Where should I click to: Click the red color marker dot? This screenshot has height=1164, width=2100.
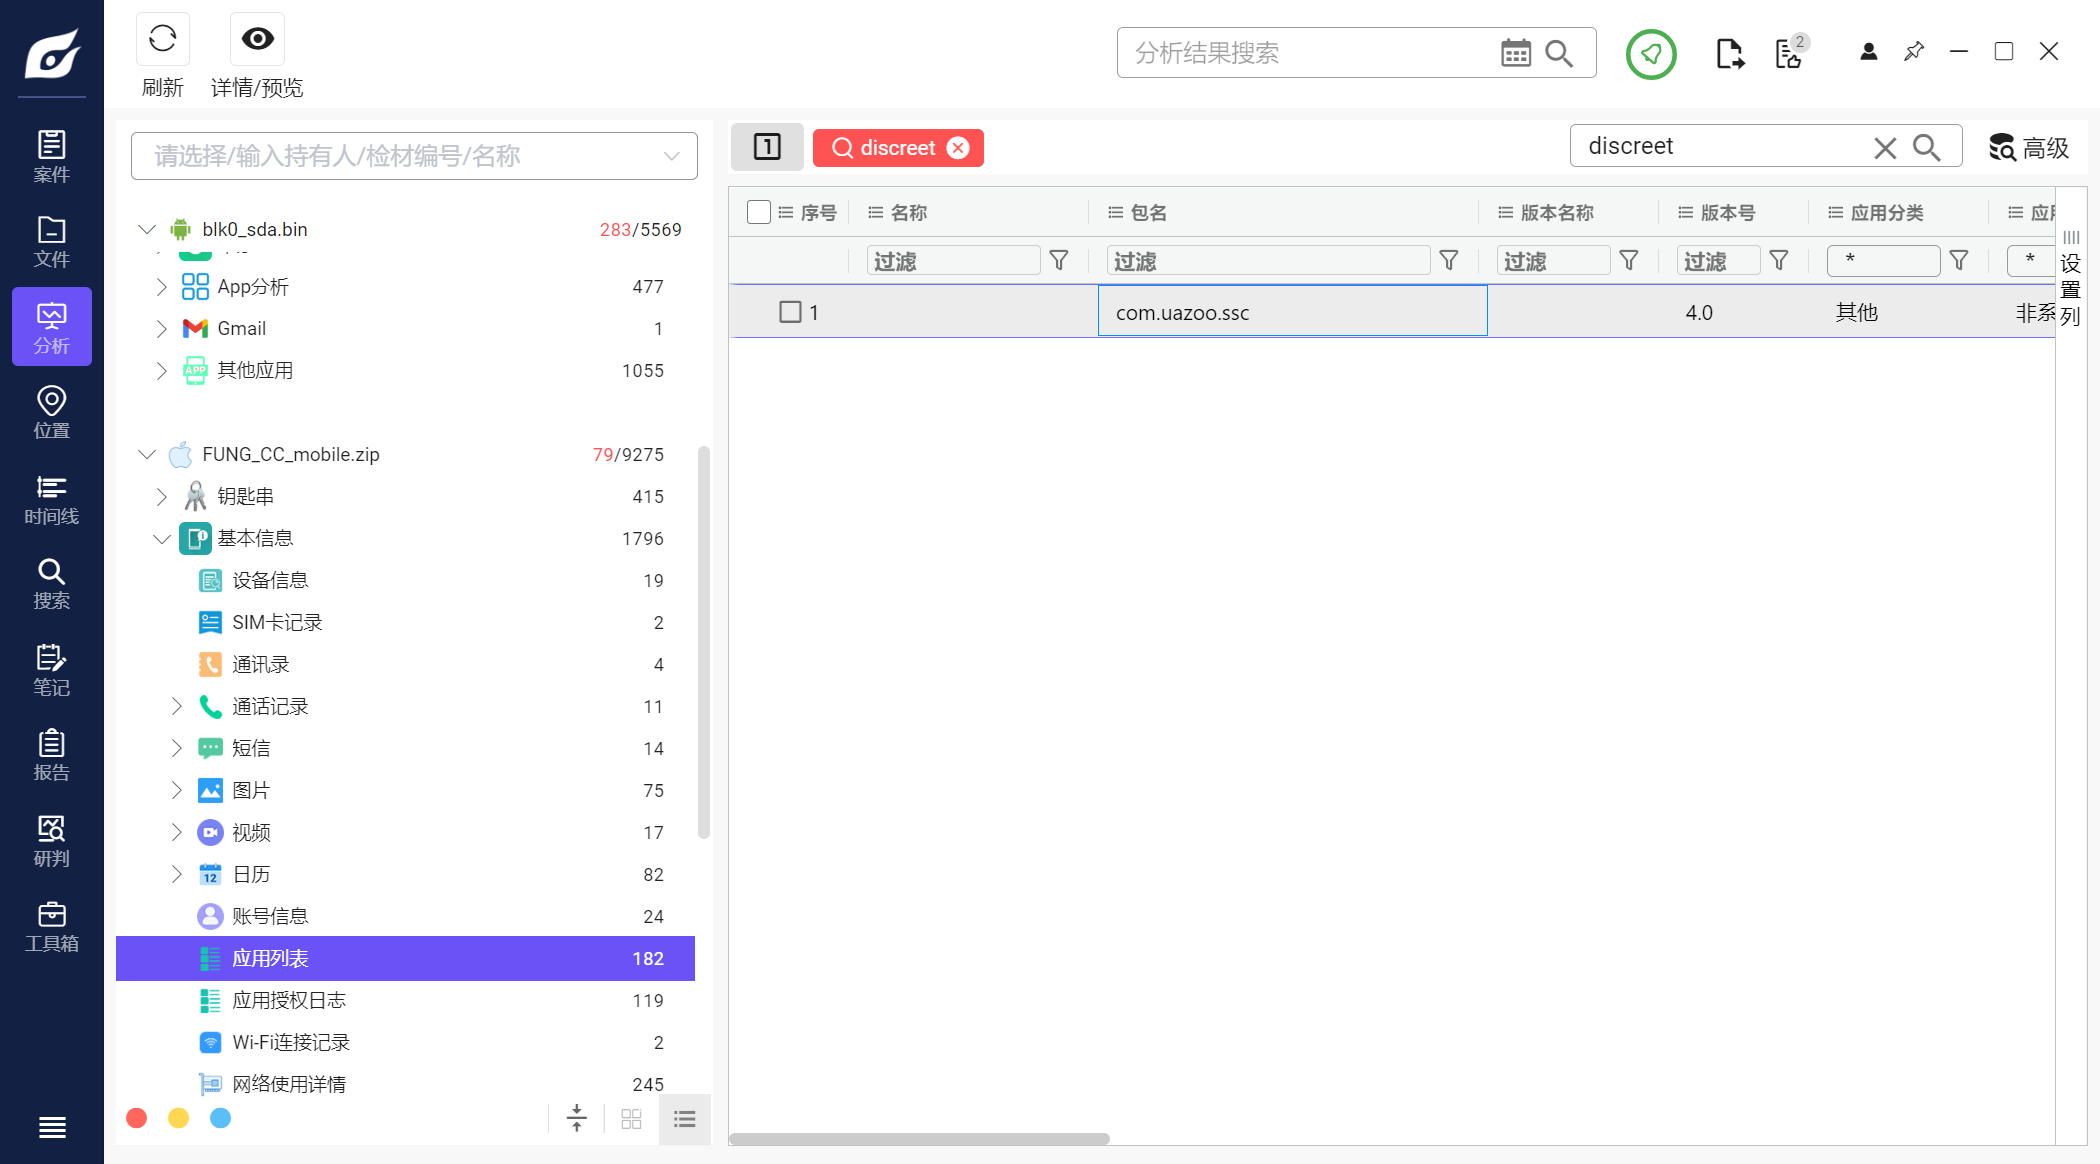click(137, 1118)
